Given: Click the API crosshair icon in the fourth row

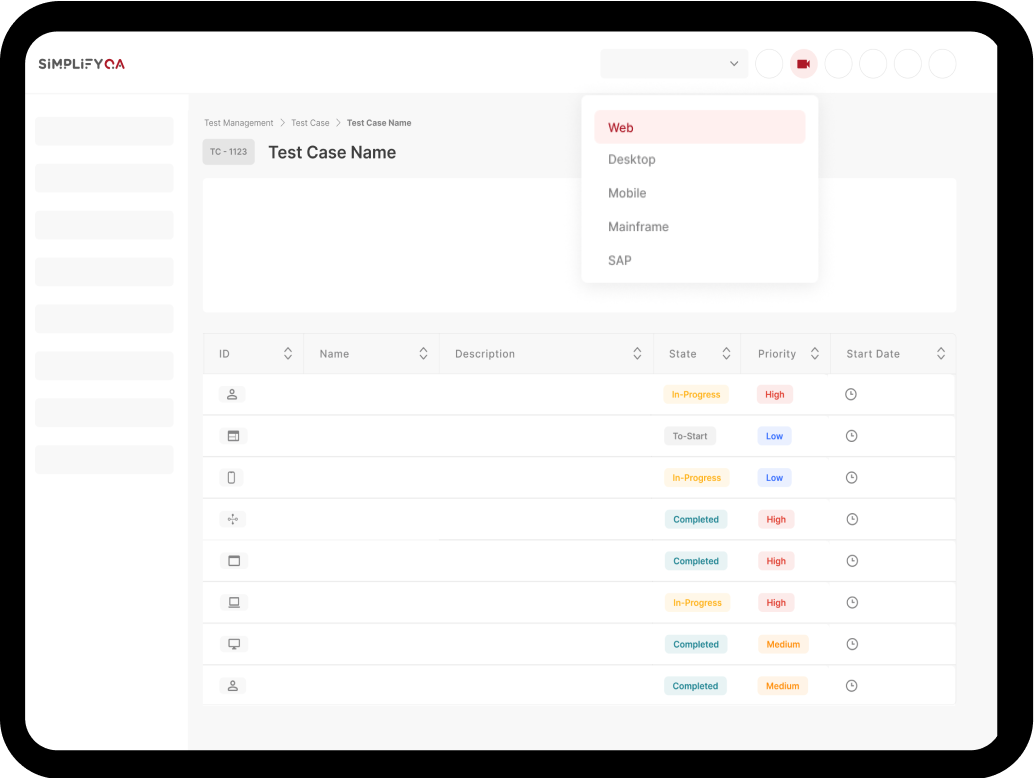Looking at the screenshot, I should click(232, 519).
